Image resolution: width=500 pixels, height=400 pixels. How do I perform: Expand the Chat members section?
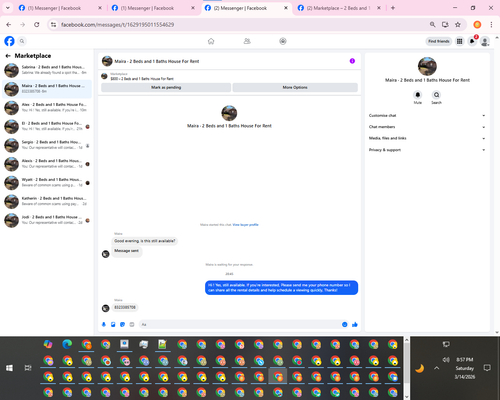[x=427, y=127]
